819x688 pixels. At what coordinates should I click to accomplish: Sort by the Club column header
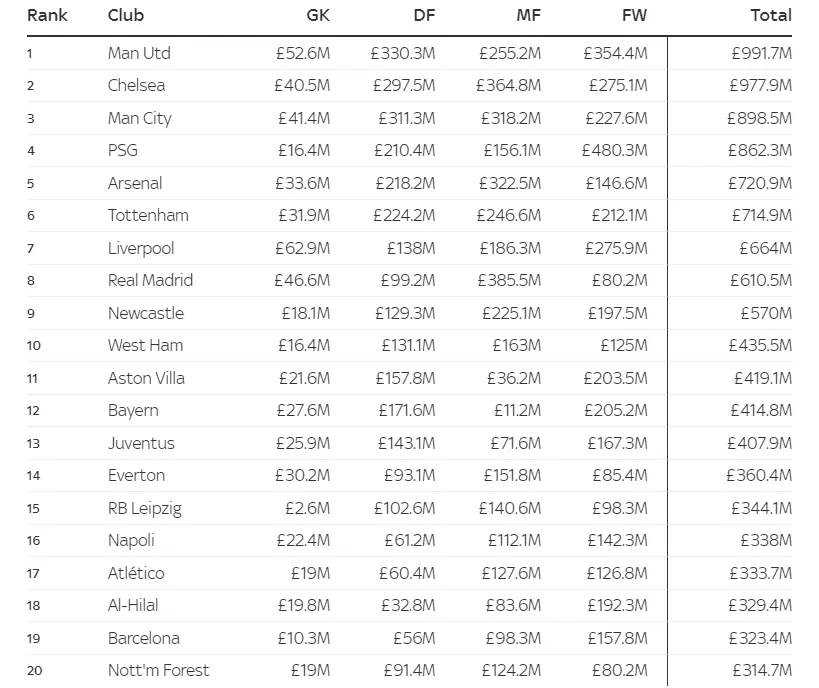[x=126, y=15]
